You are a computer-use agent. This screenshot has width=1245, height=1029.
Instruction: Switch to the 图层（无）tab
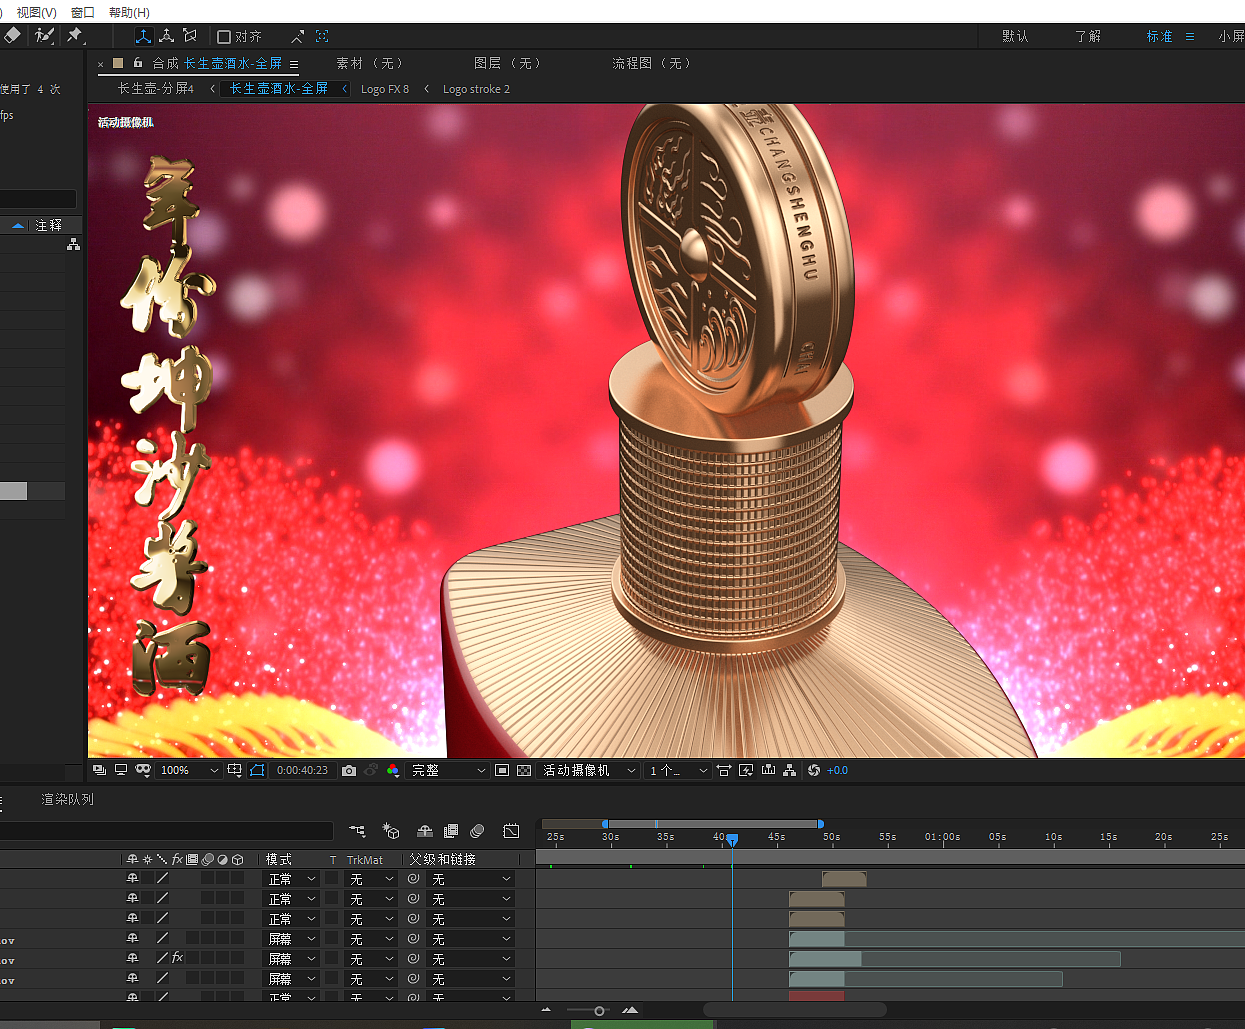(508, 63)
